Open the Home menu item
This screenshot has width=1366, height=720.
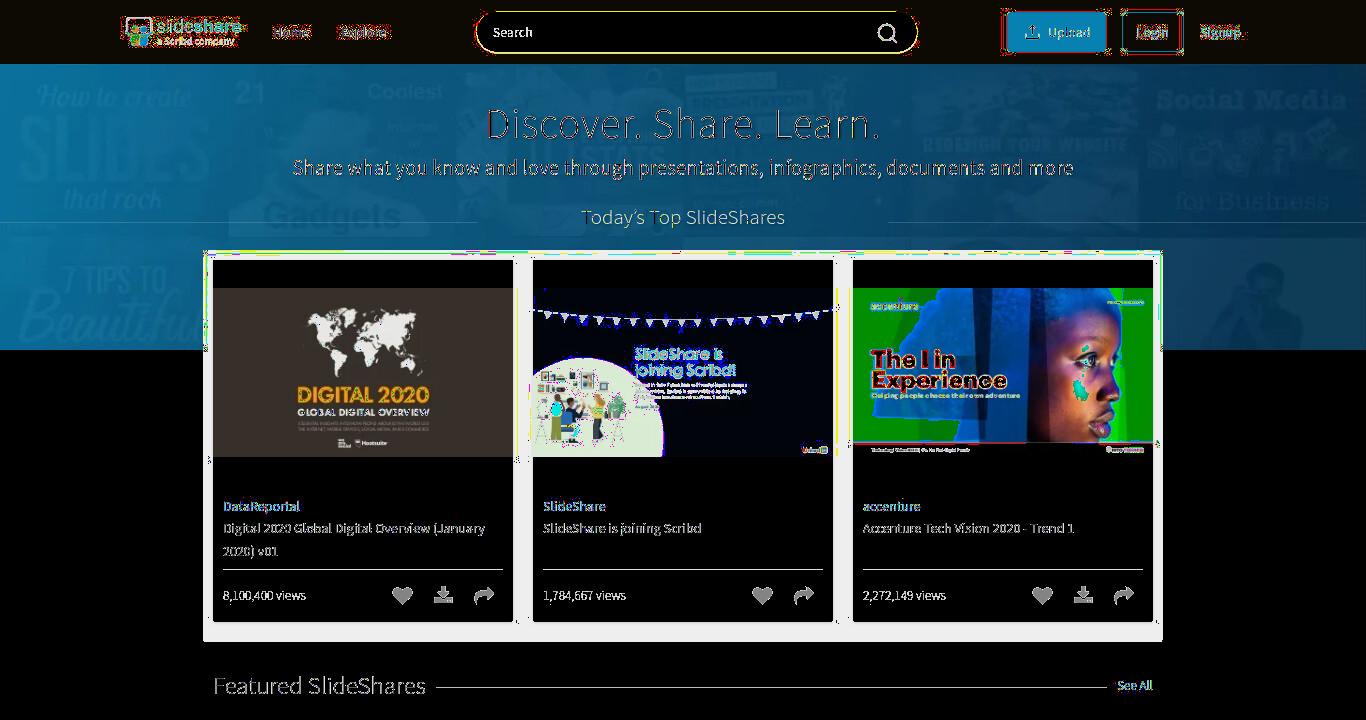pos(291,32)
